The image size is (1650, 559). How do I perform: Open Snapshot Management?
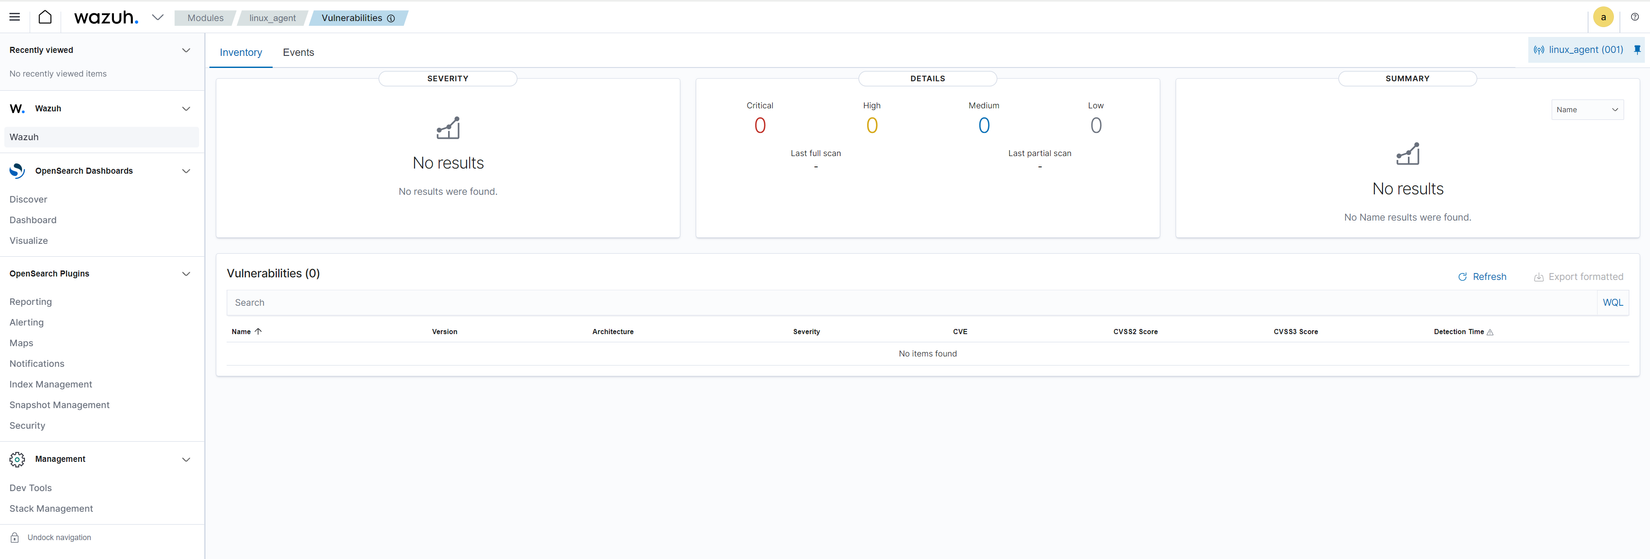pyautogui.click(x=59, y=405)
